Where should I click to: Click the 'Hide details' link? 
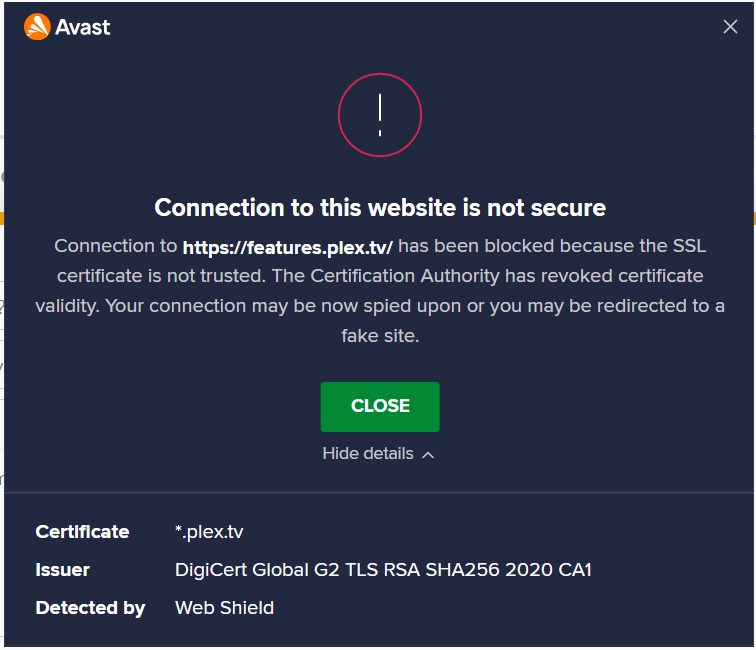[x=368, y=454]
